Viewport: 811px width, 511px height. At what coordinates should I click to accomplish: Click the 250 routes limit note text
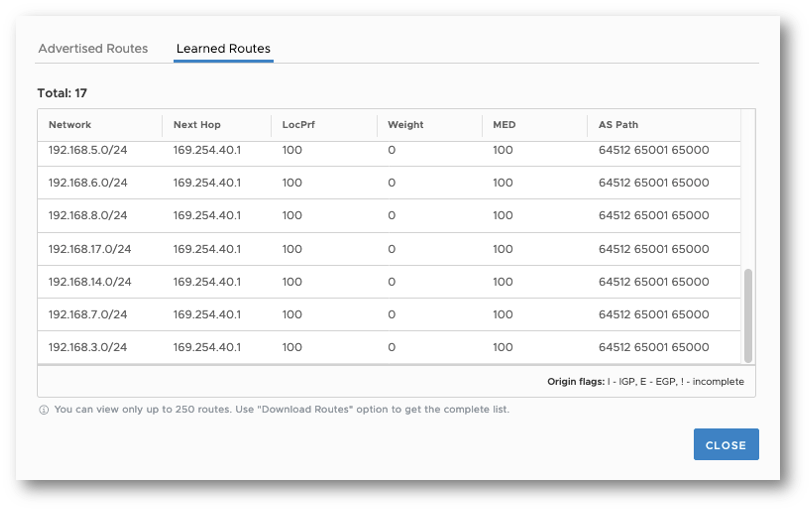(282, 410)
